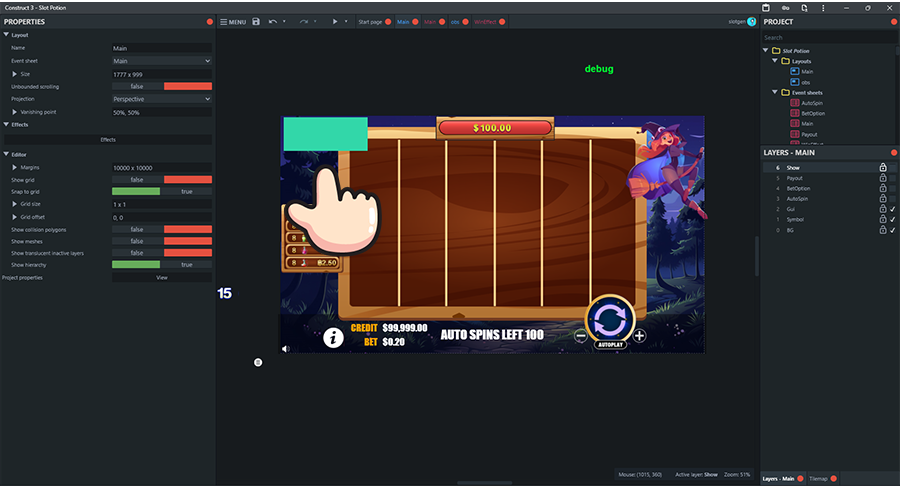The height and width of the screenshot is (488, 900).
Task: Collapse the Effects properties section
Action: pos(6,125)
